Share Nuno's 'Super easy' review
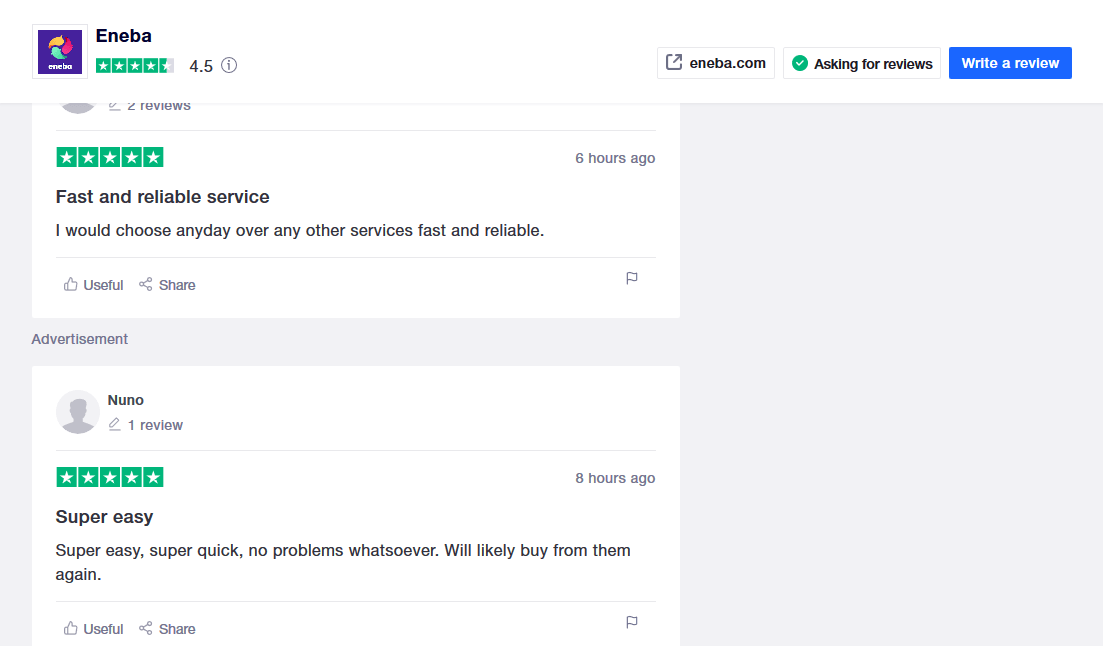Viewport: 1103px width, 646px height. click(167, 629)
